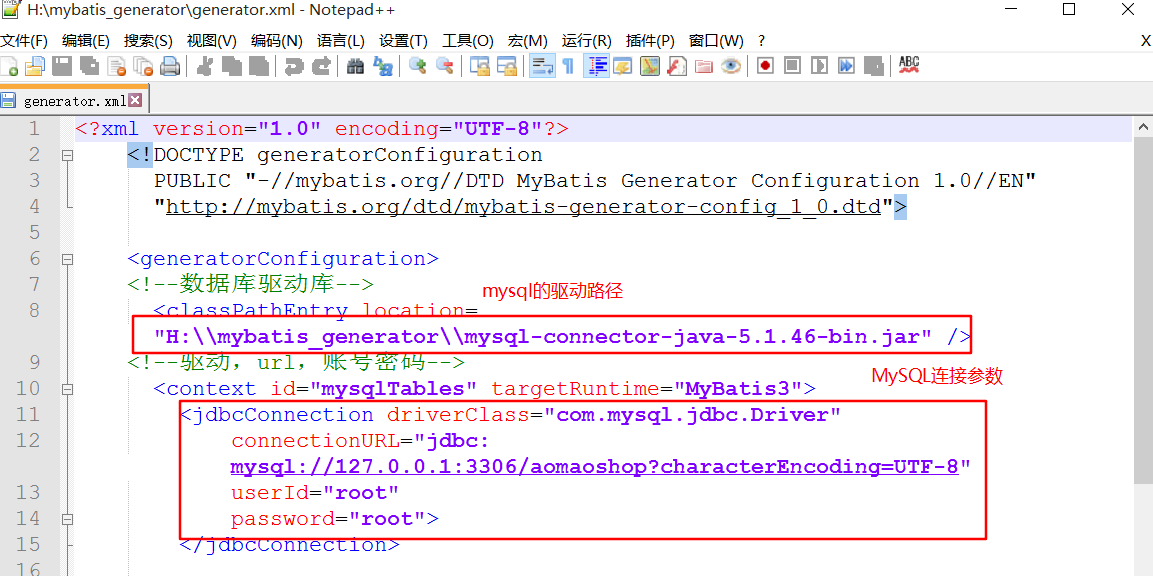
Task: Click the Save recorded macro icon
Action: 874,66
